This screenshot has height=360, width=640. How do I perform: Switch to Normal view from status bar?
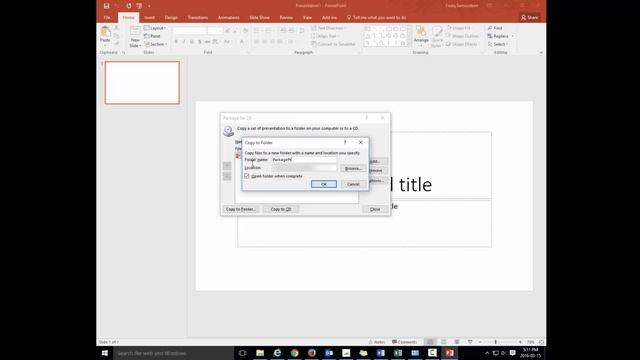[430, 342]
